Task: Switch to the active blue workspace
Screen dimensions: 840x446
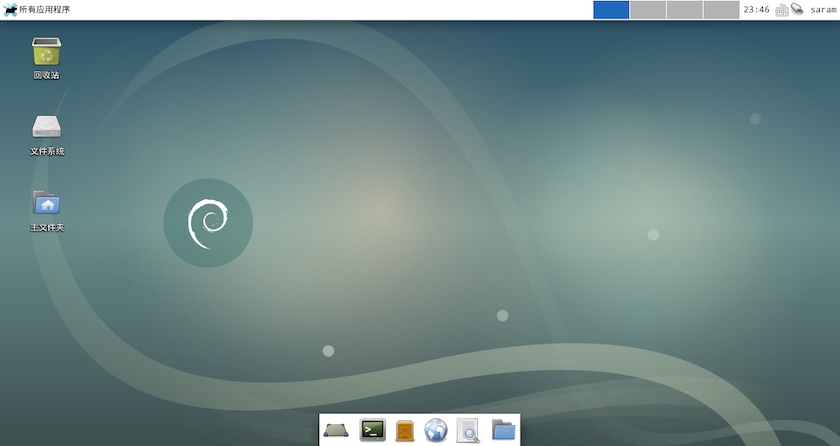Action: click(611, 10)
